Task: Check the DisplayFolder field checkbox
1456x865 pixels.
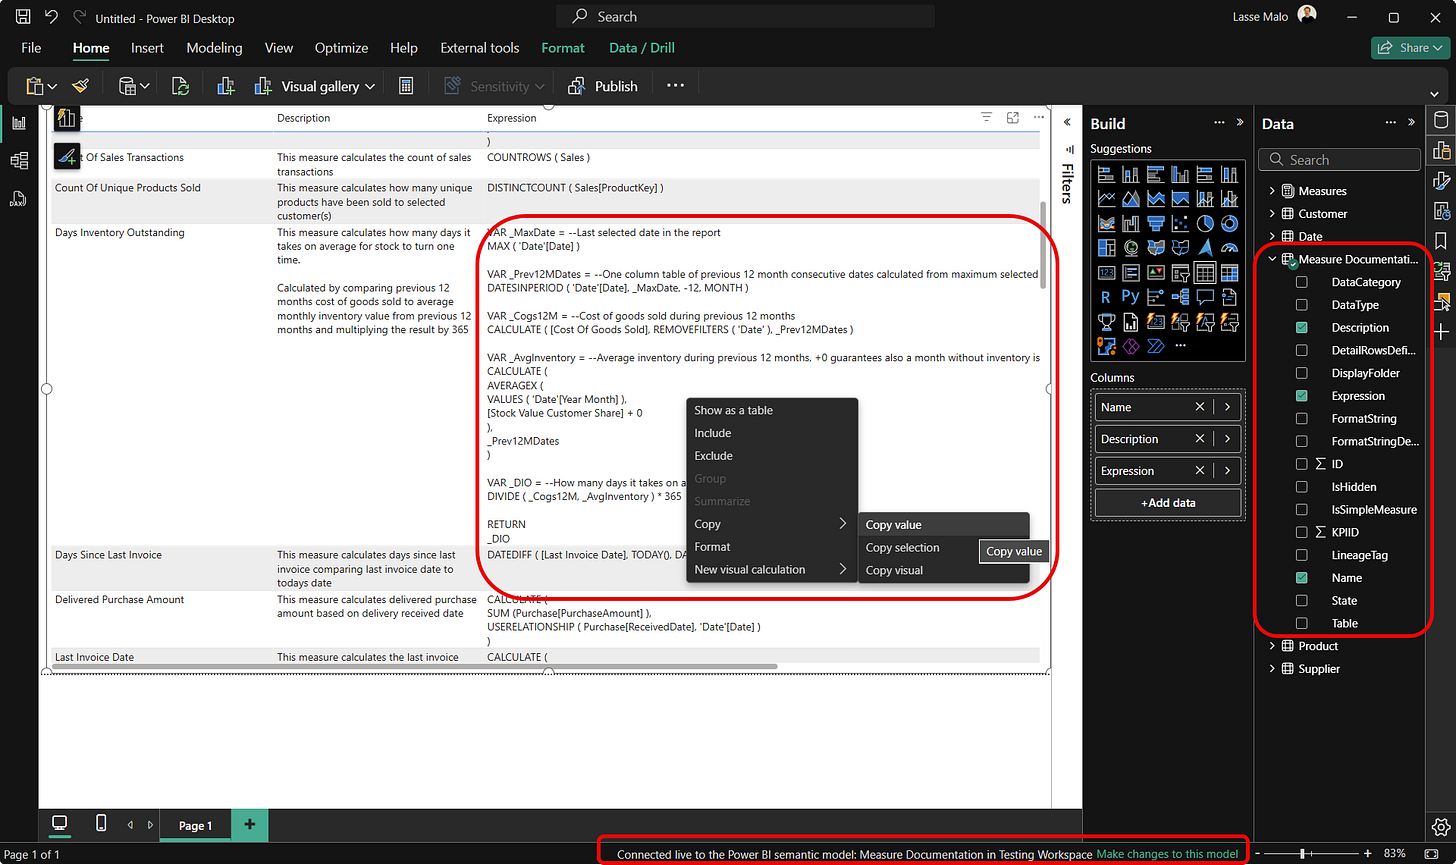Action: pyautogui.click(x=1301, y=373)
